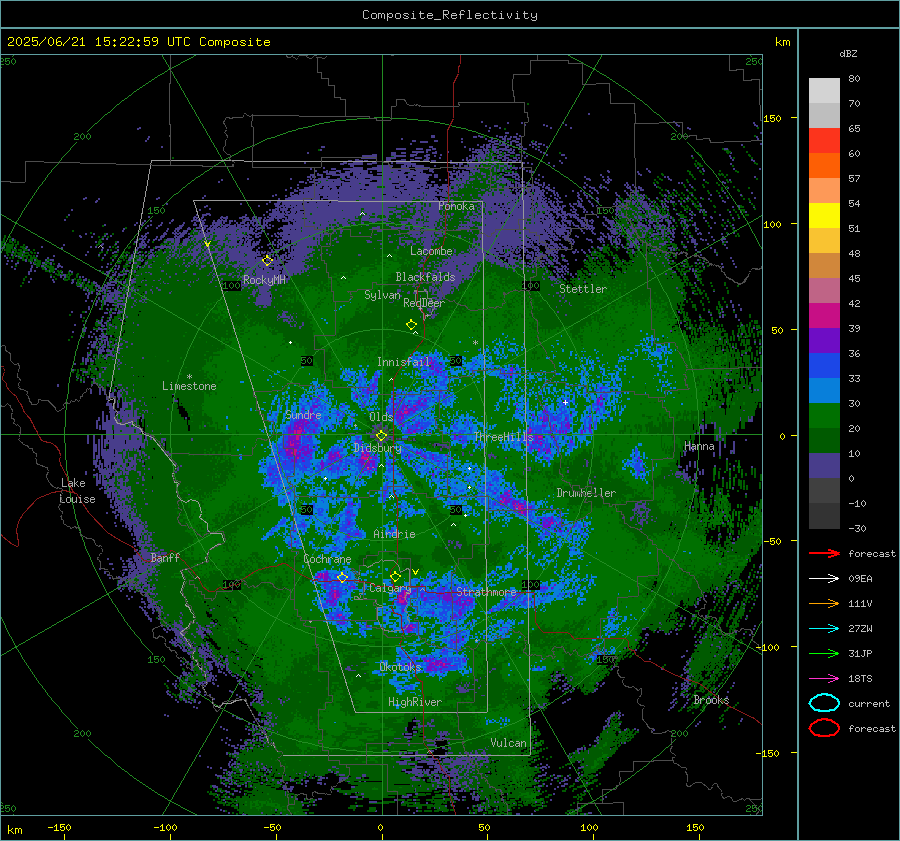Click the 80 value in dBZ scale
Image resolution: width=900 pixels, height=841 pixels.
point(854,79)
